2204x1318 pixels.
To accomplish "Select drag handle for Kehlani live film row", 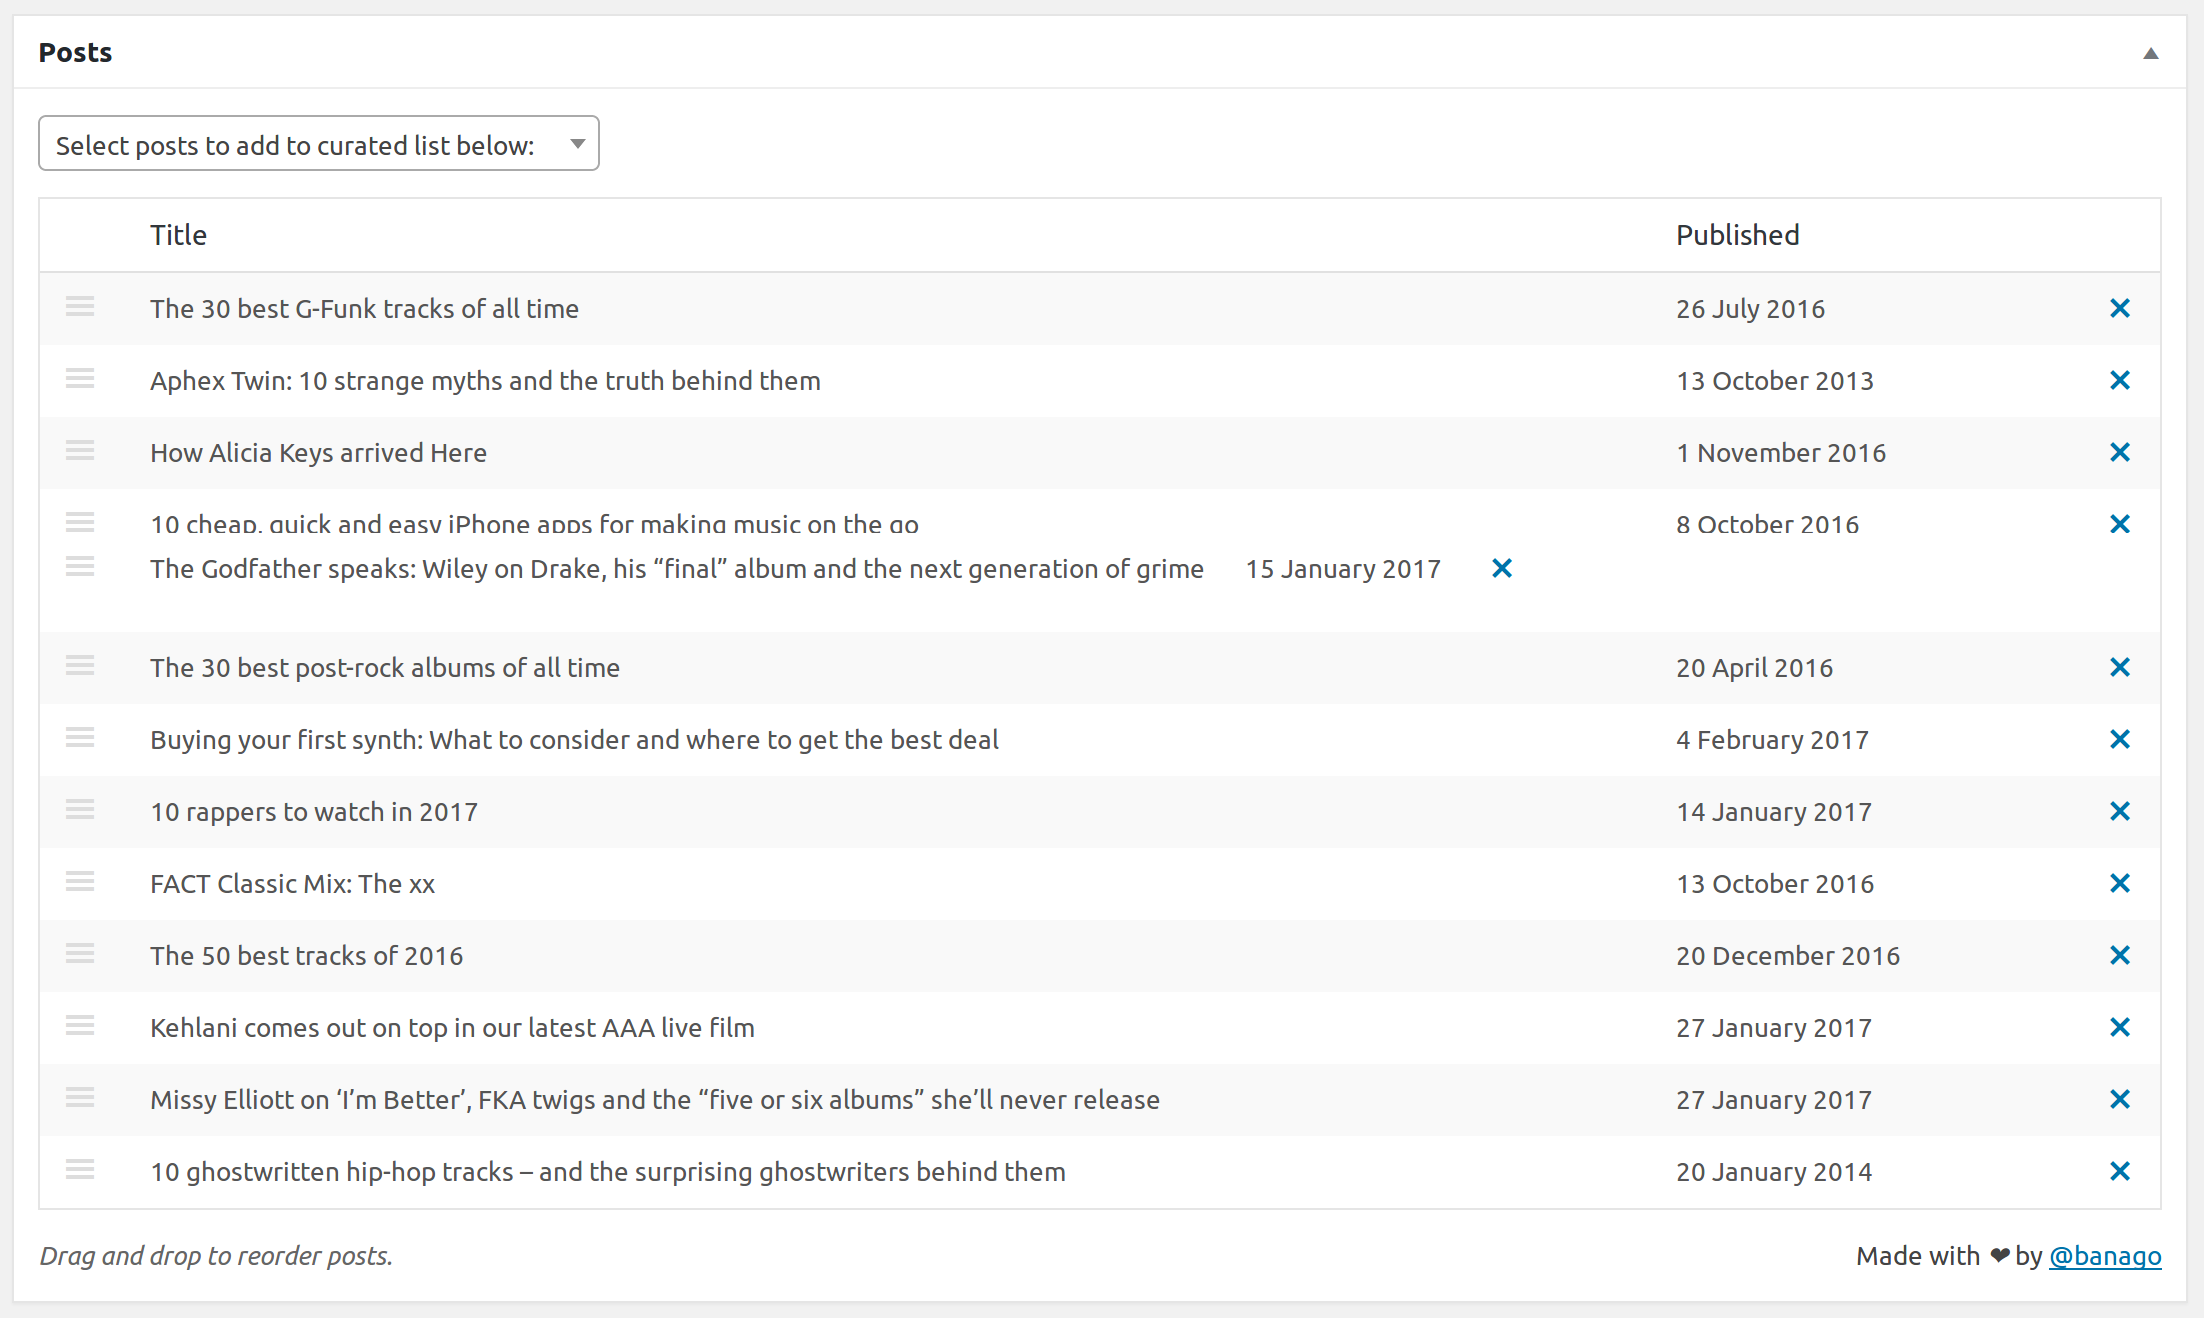I will tap(80, 1025).
